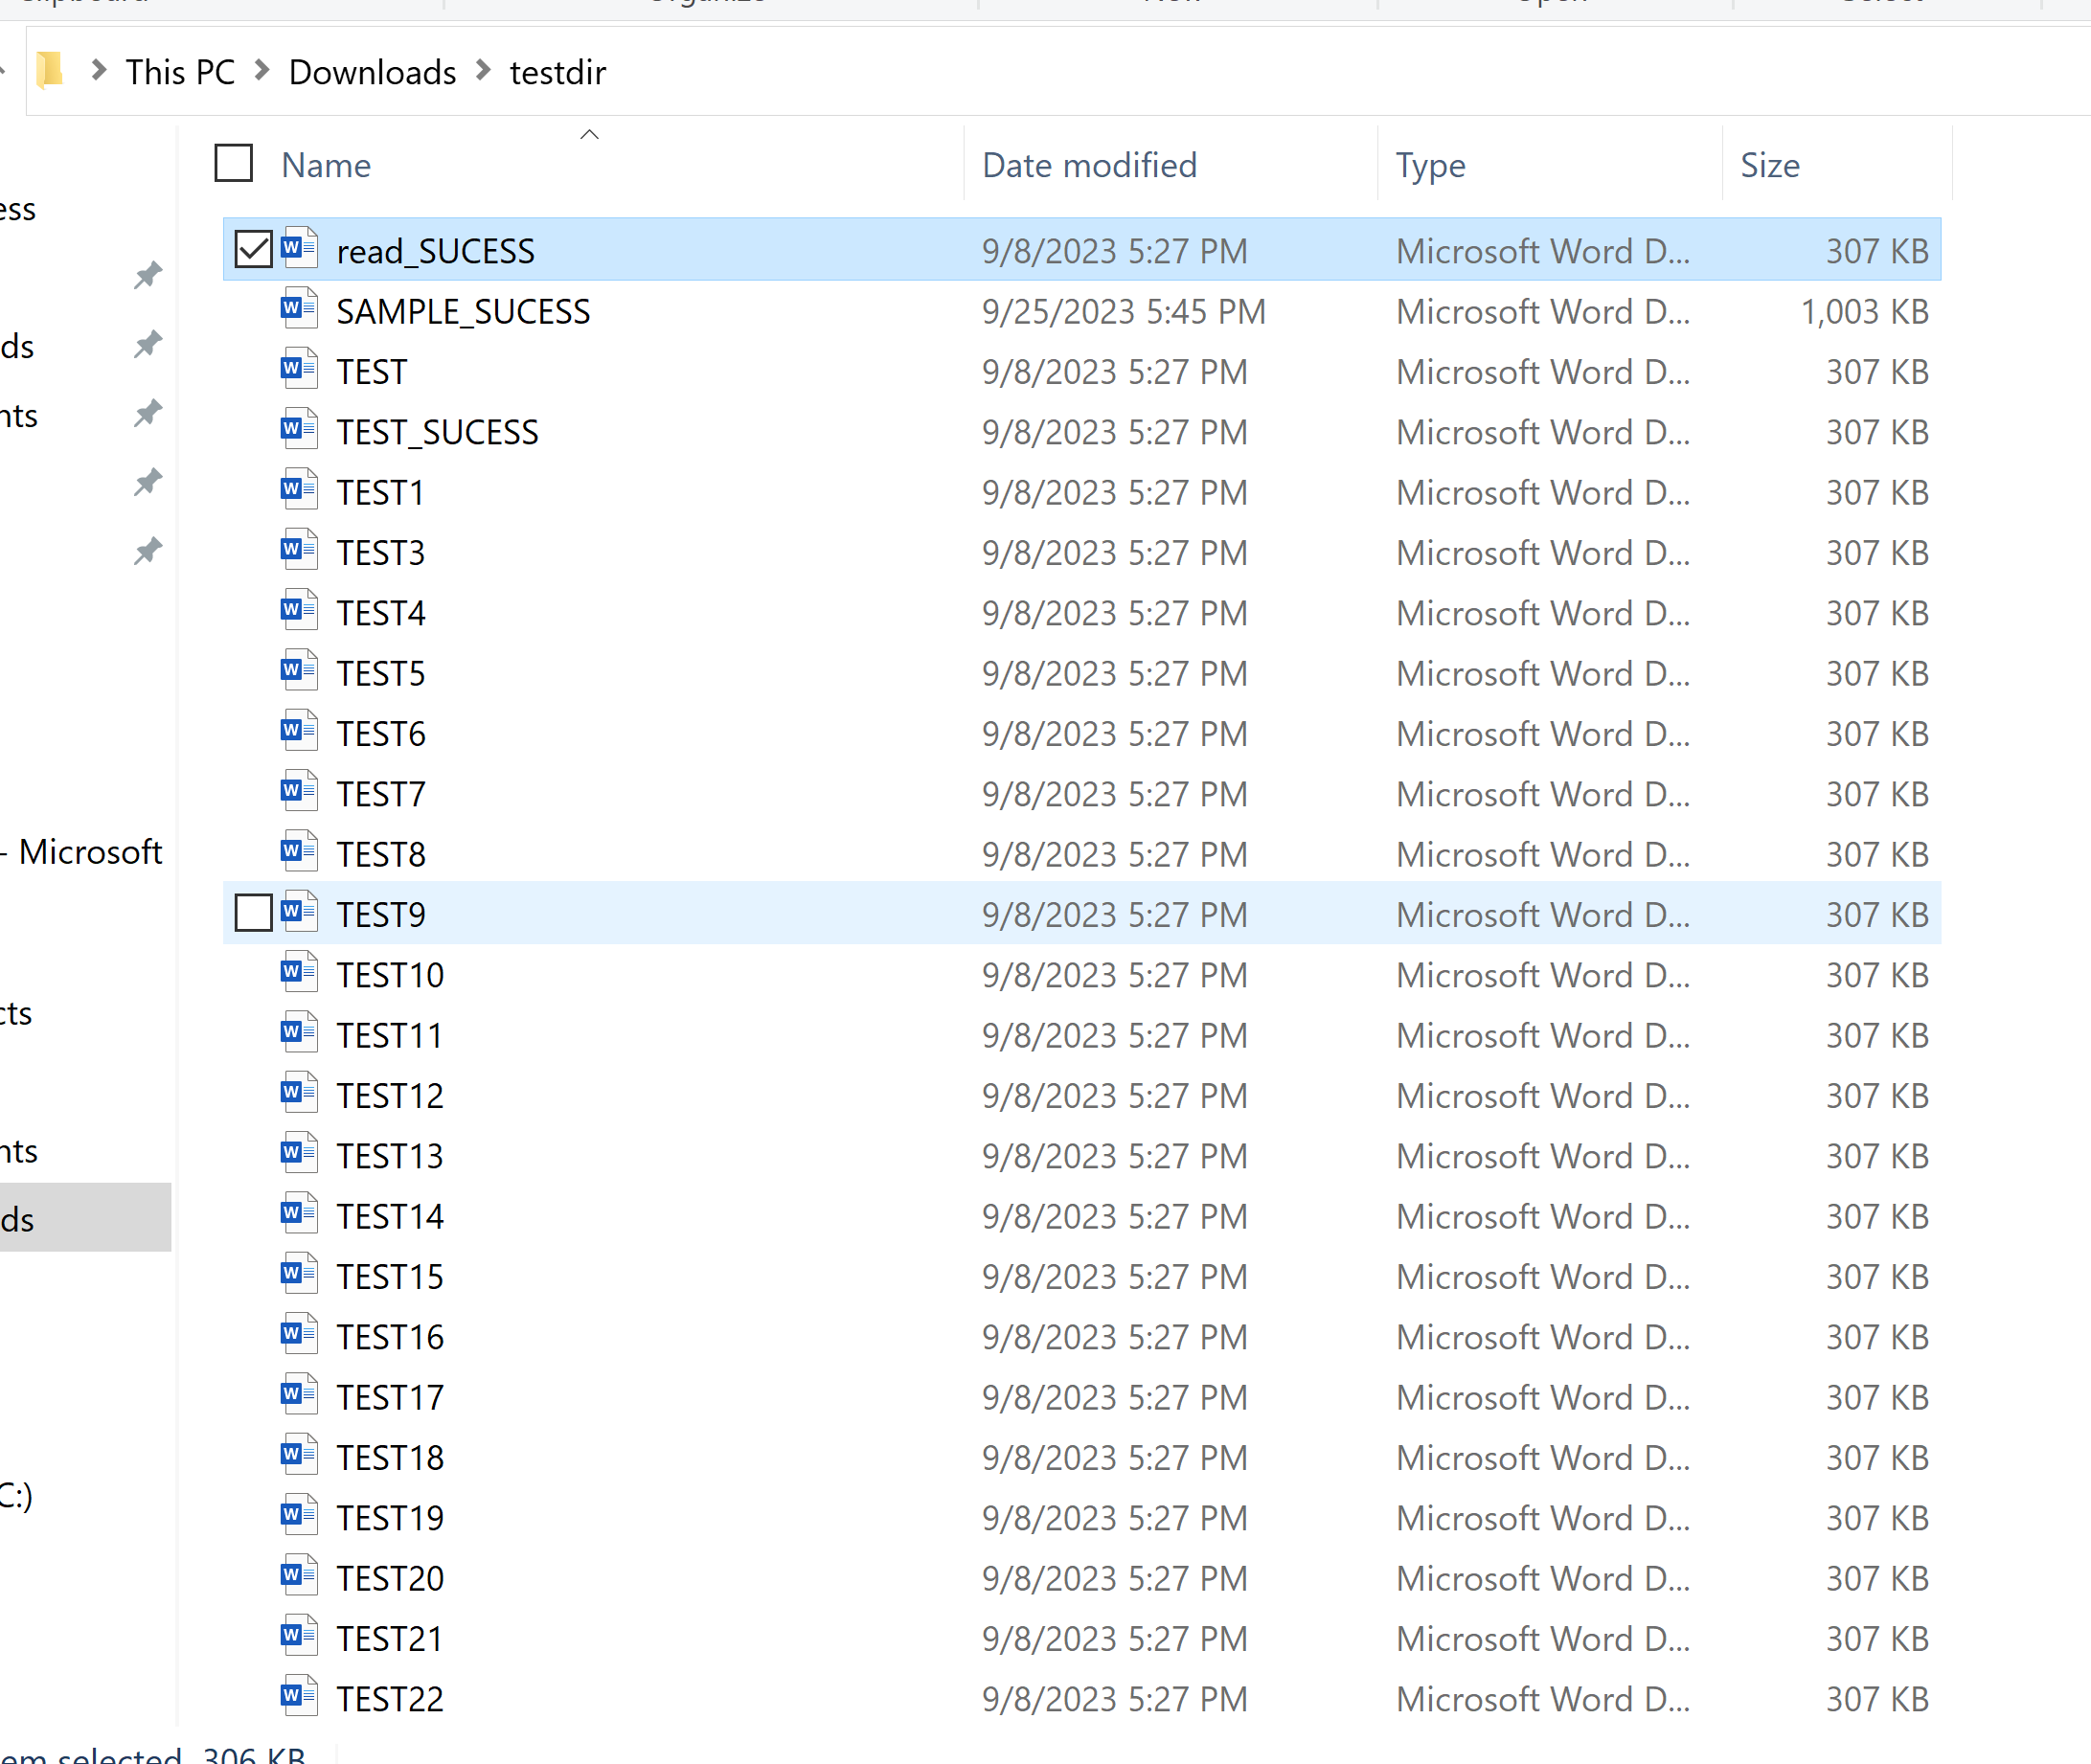Click the Word icon of TEST21
The width and height of the screenshot is (2091, 1764).
pos(299,1636)
